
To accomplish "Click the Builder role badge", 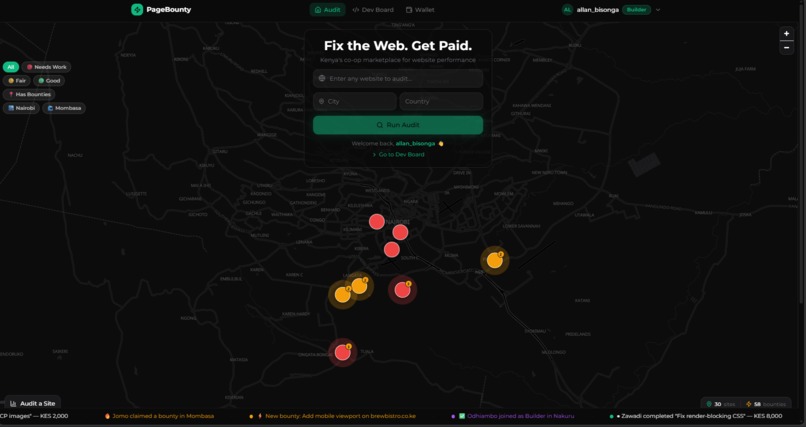I will click(636, 10).
